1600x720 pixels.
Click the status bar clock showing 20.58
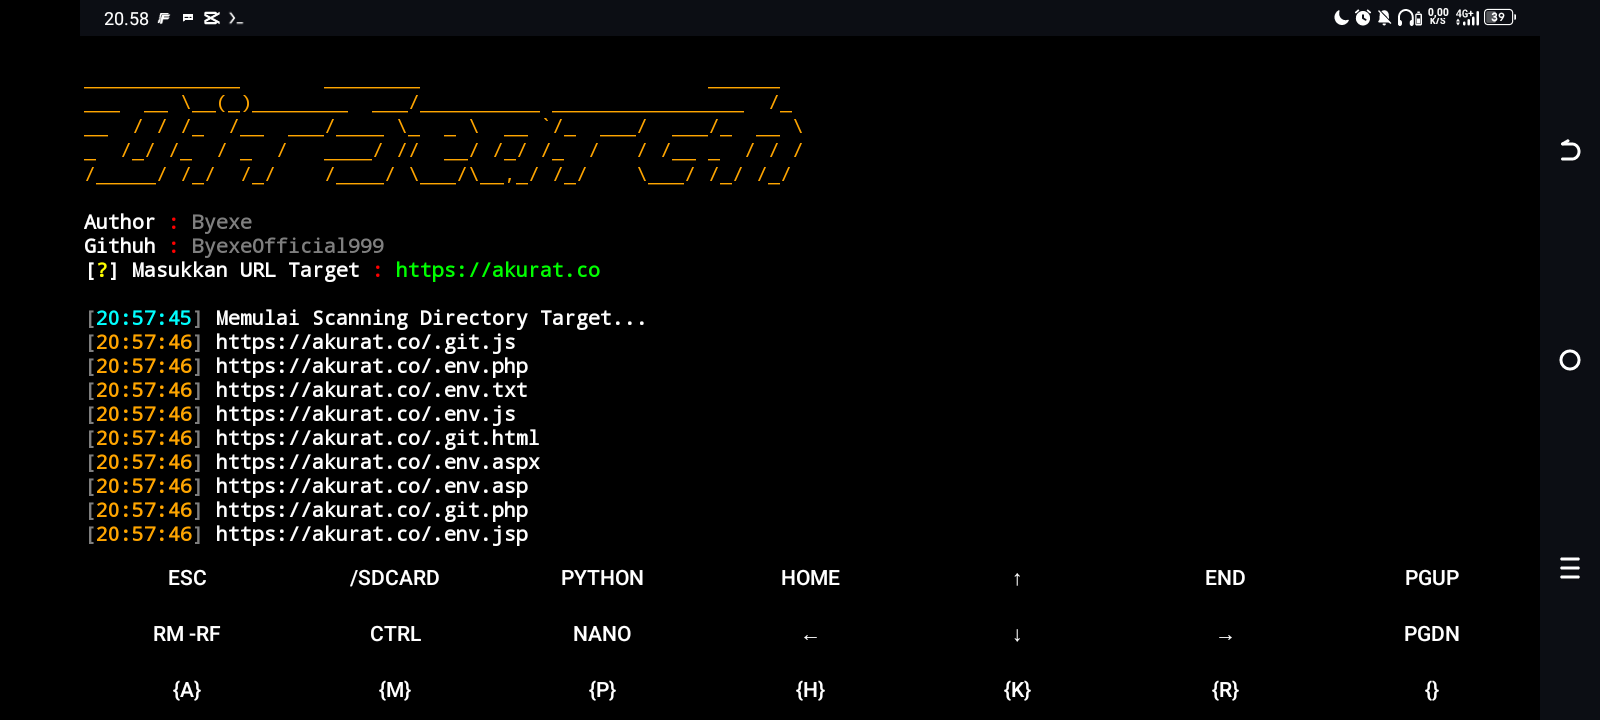pos(126,18)
